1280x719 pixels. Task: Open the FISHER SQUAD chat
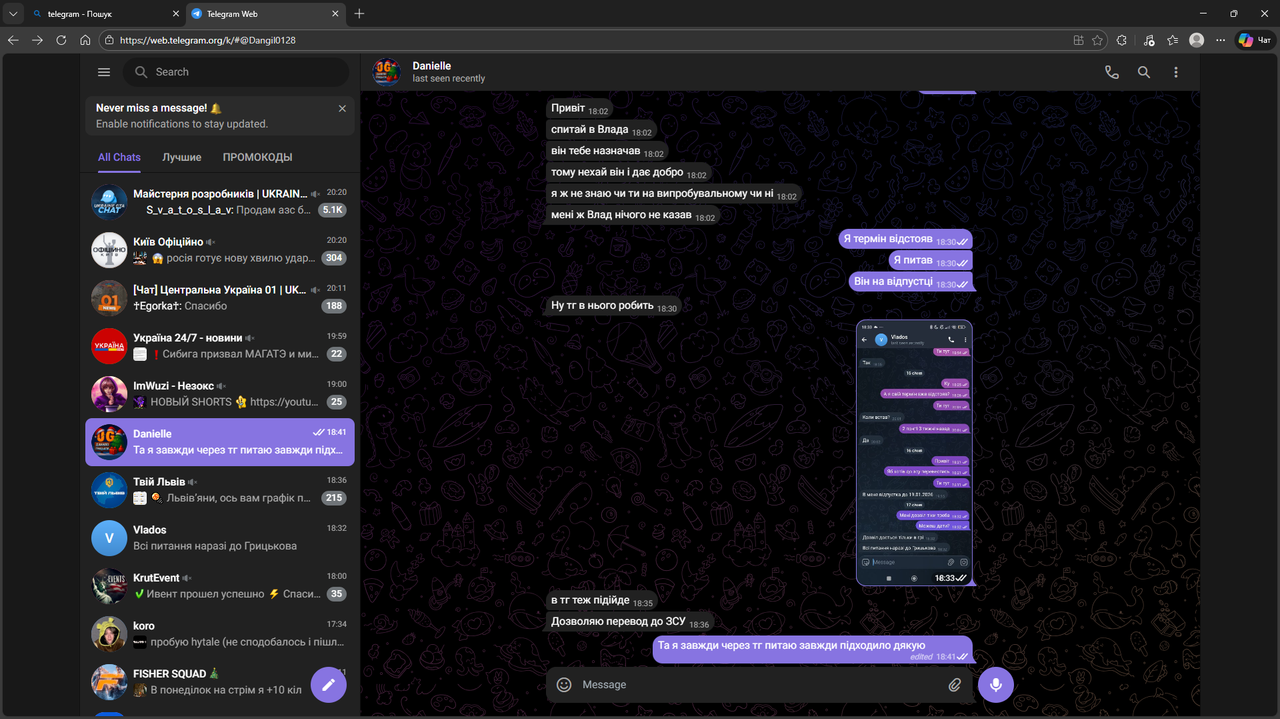[220, 681]
